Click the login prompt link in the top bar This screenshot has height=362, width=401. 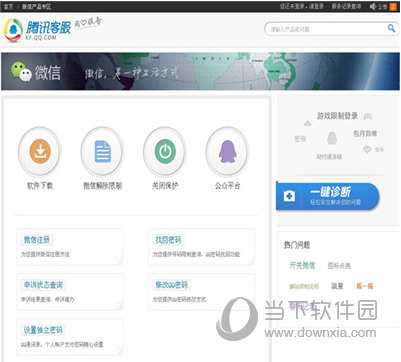pos(302,6)
